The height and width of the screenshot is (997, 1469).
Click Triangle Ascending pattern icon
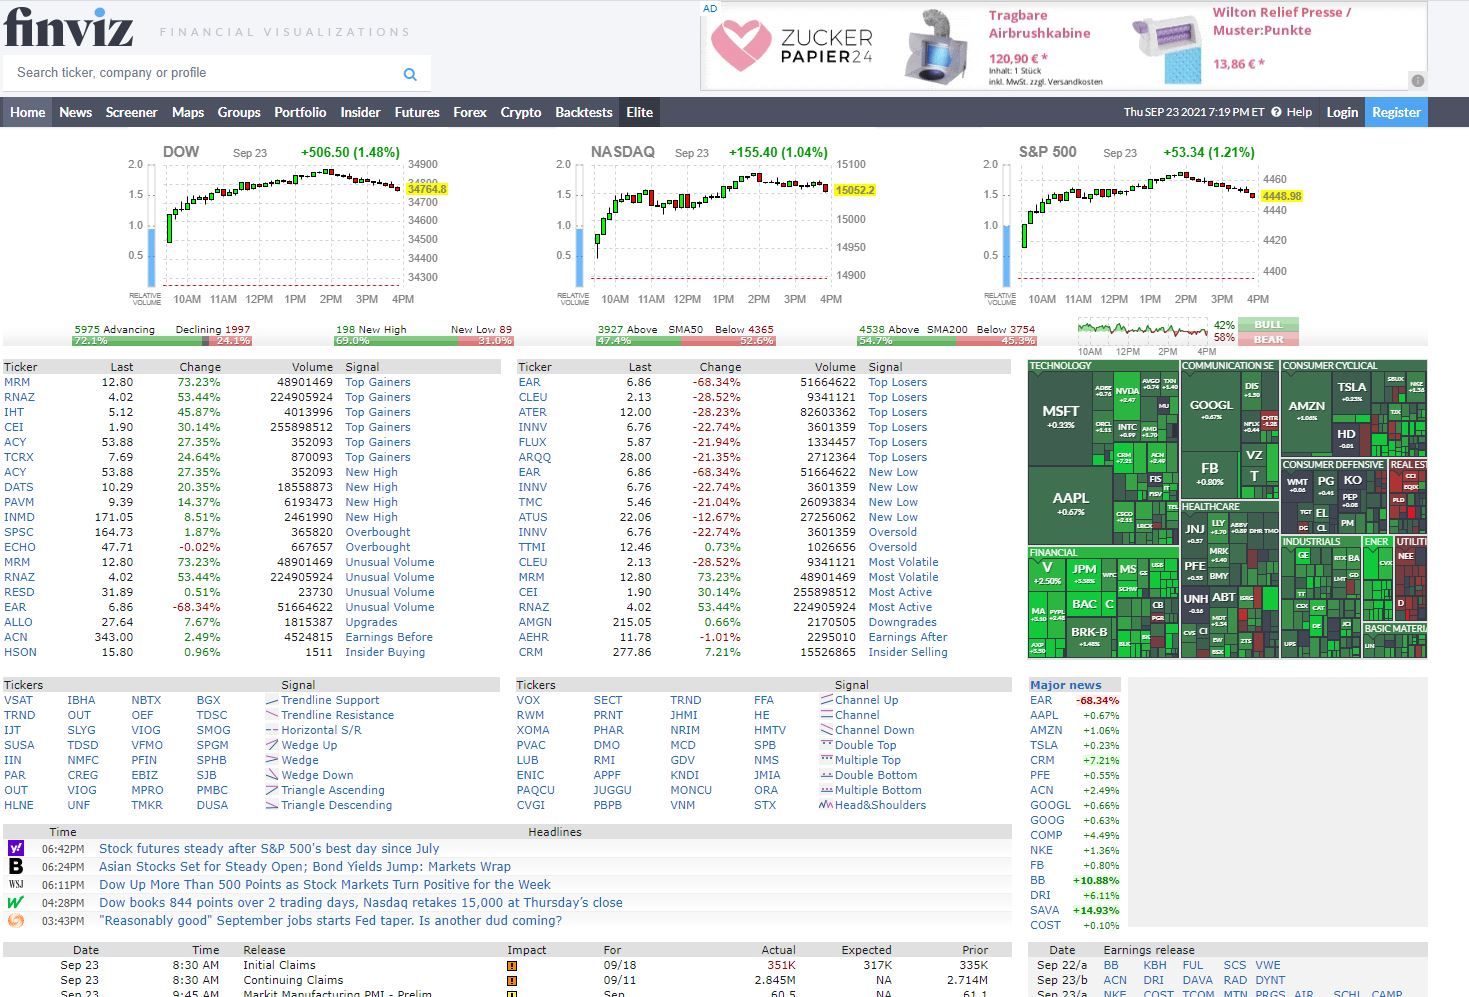coord(272,790)
